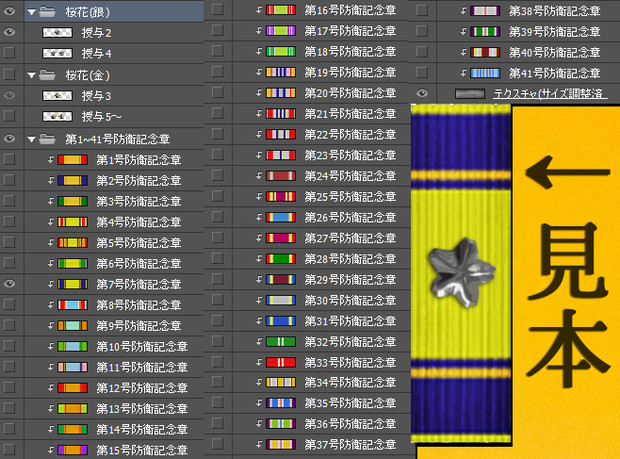
Task: Click the 授与3 layer thumbnail
Action: click(57, 95)
